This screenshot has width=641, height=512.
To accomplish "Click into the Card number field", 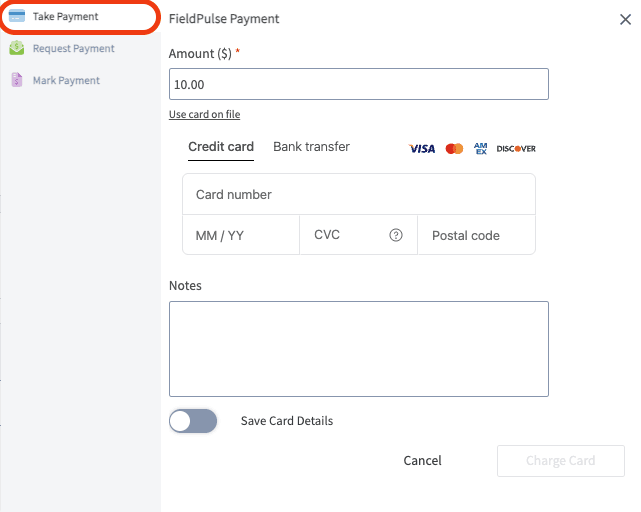I will coord(358,194).
